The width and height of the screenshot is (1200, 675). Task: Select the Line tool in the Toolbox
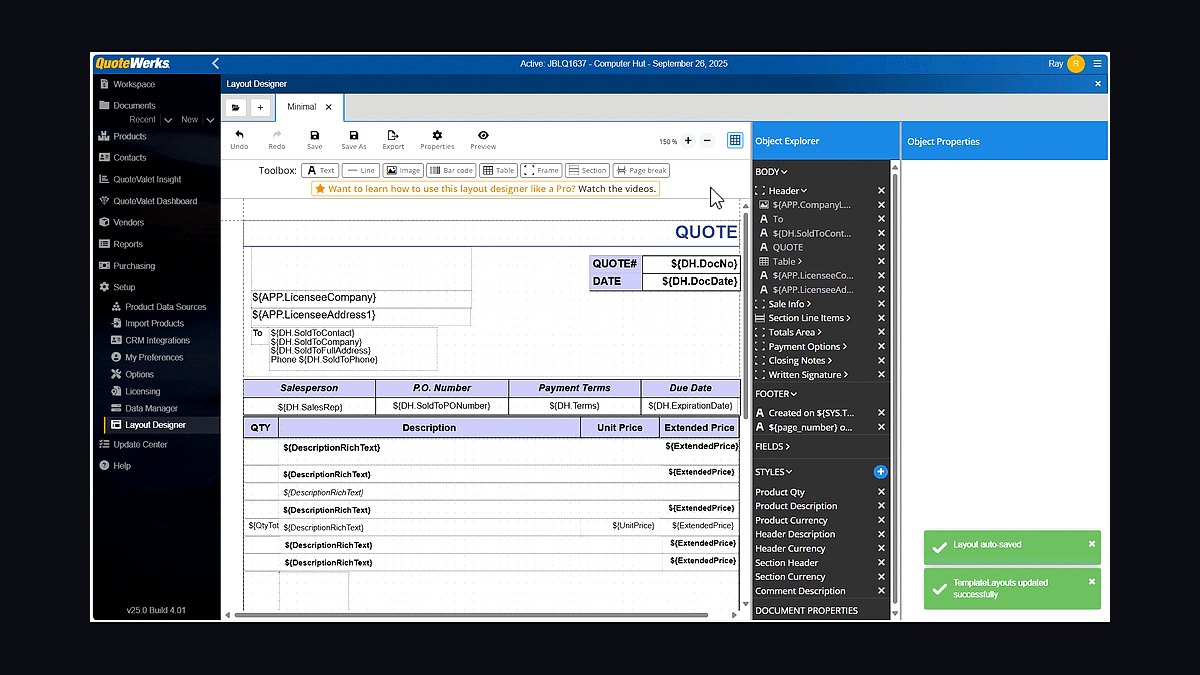[360, 170]
